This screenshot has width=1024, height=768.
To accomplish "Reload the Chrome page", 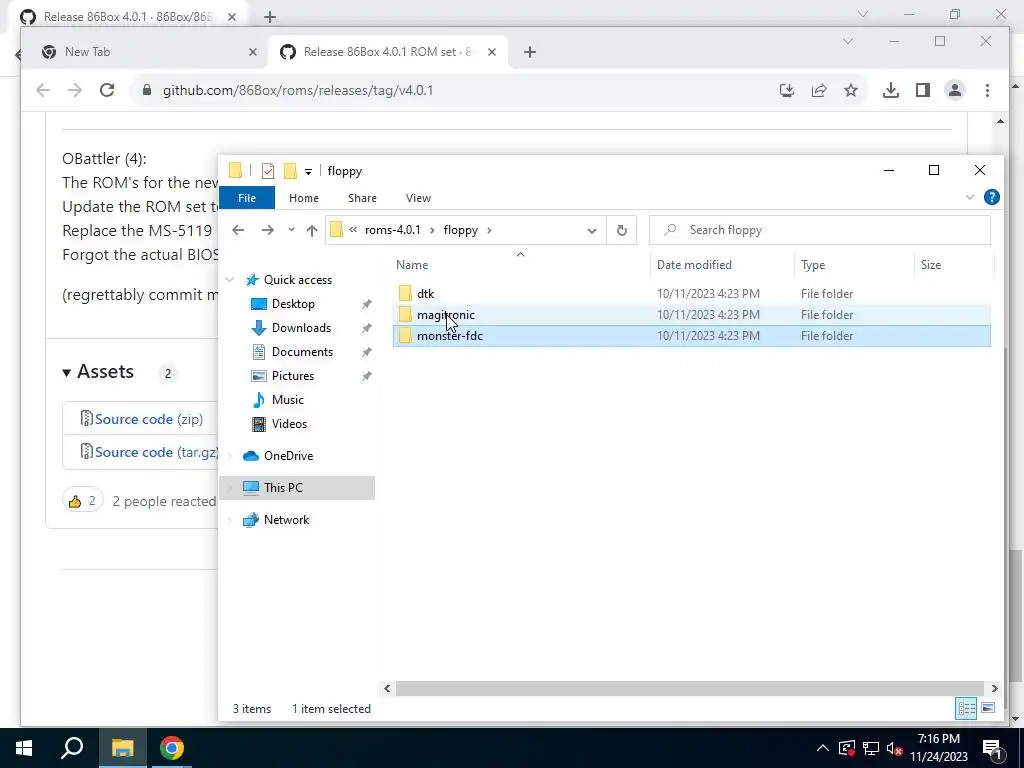I will [107, 90].
